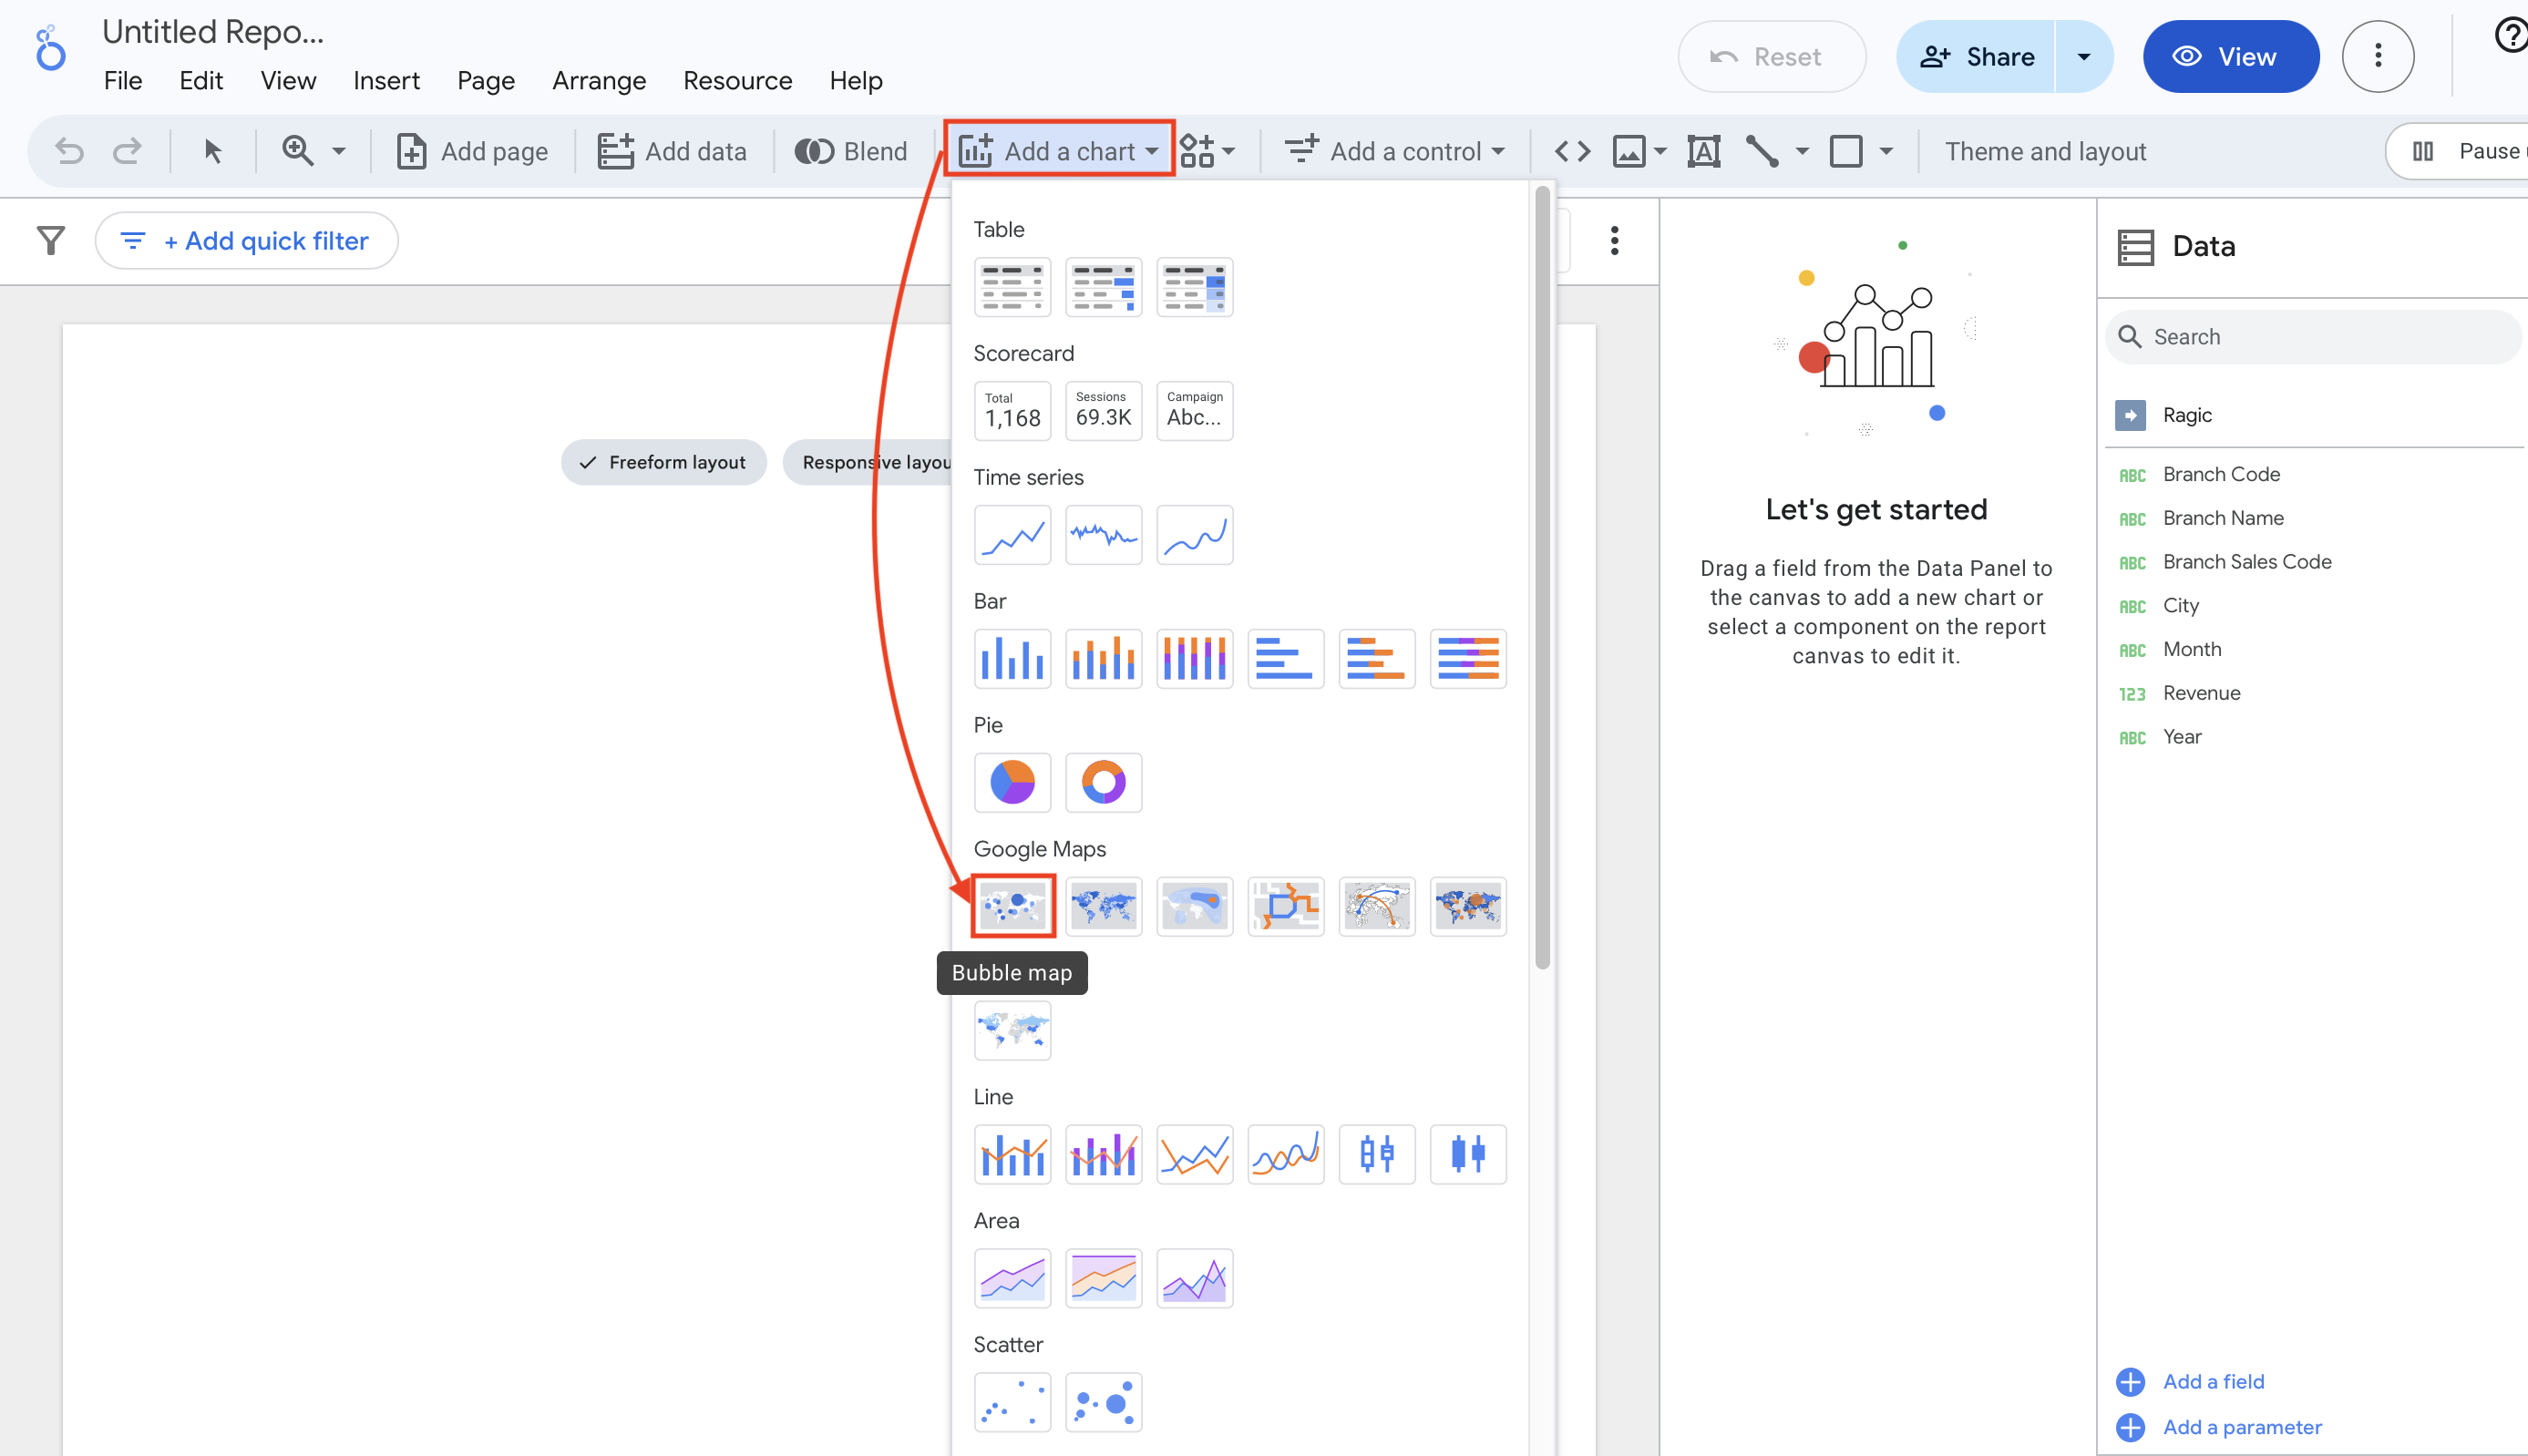This screenshot has width=2528, height=1456.
Task: Insert a Stacked column chart
Action: (x=1103, y=659)
